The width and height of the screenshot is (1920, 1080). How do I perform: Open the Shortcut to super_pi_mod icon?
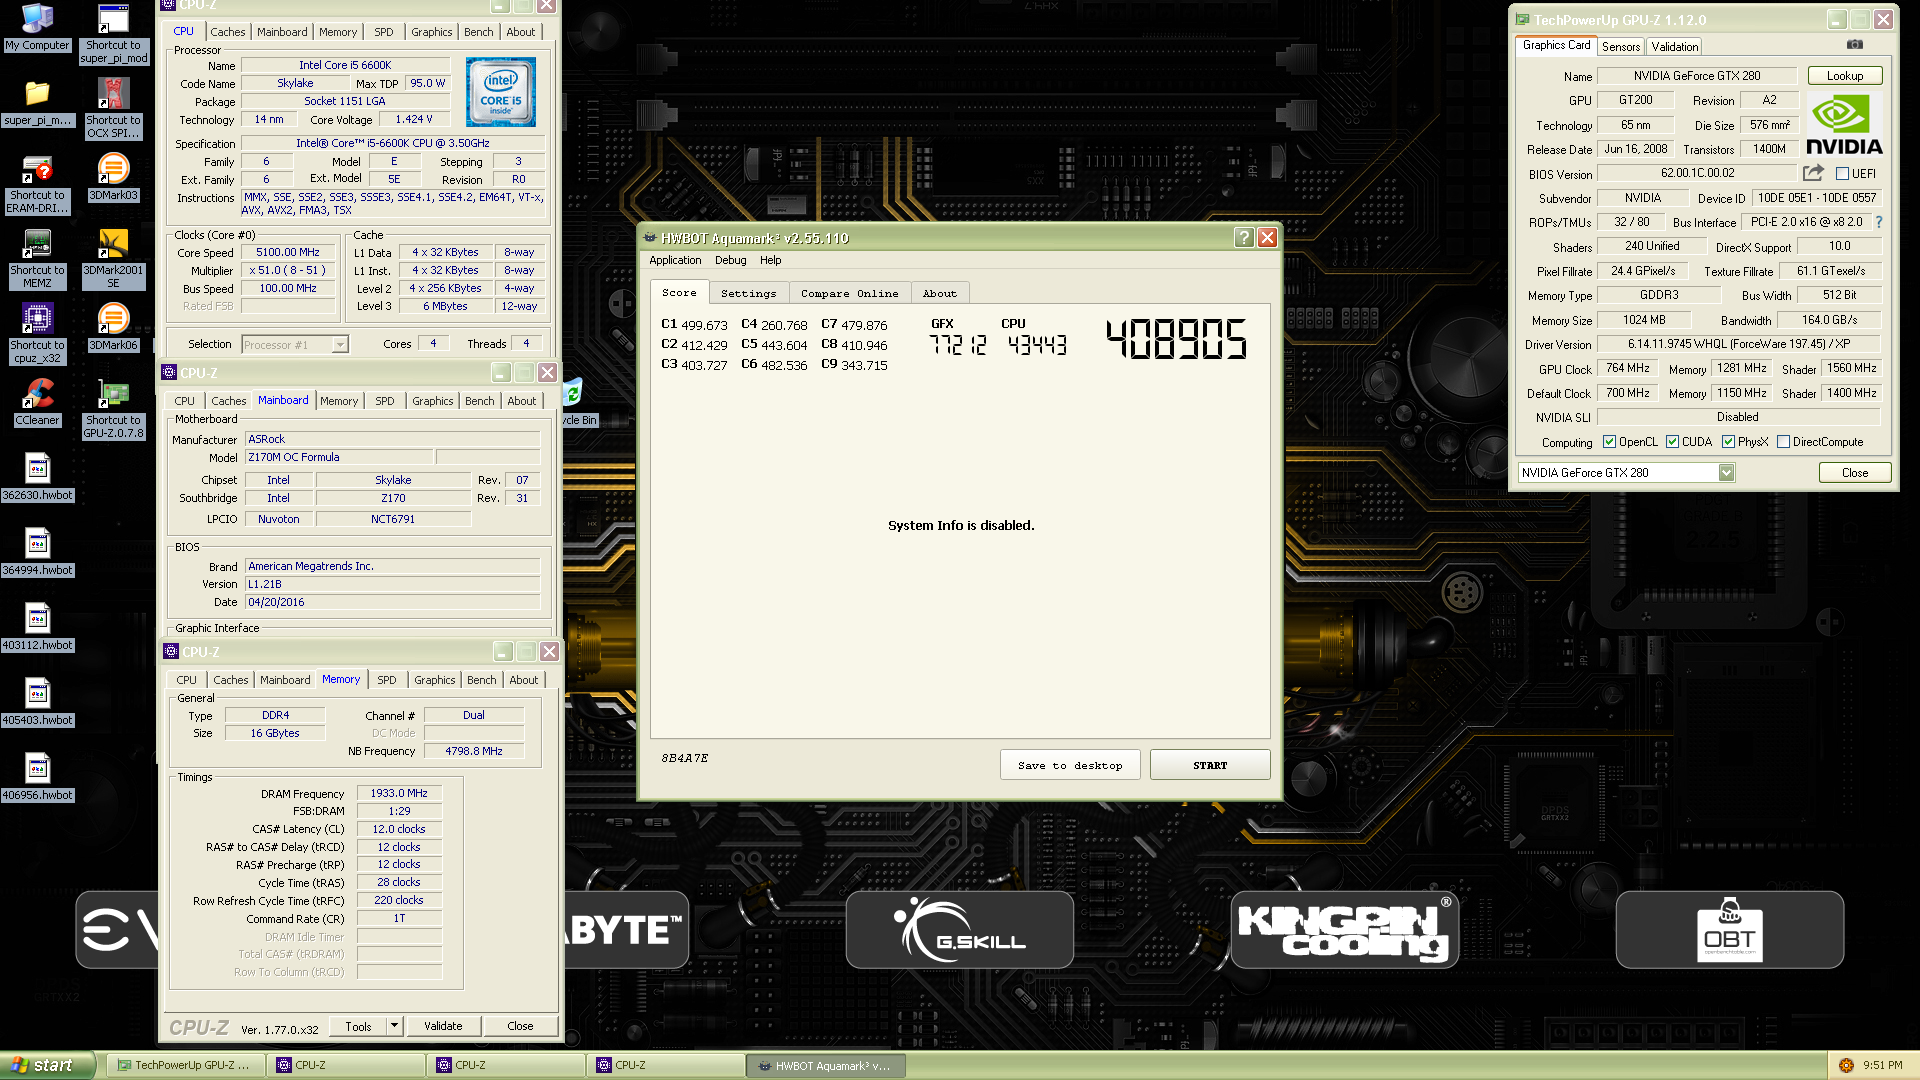tap(113, 33)
